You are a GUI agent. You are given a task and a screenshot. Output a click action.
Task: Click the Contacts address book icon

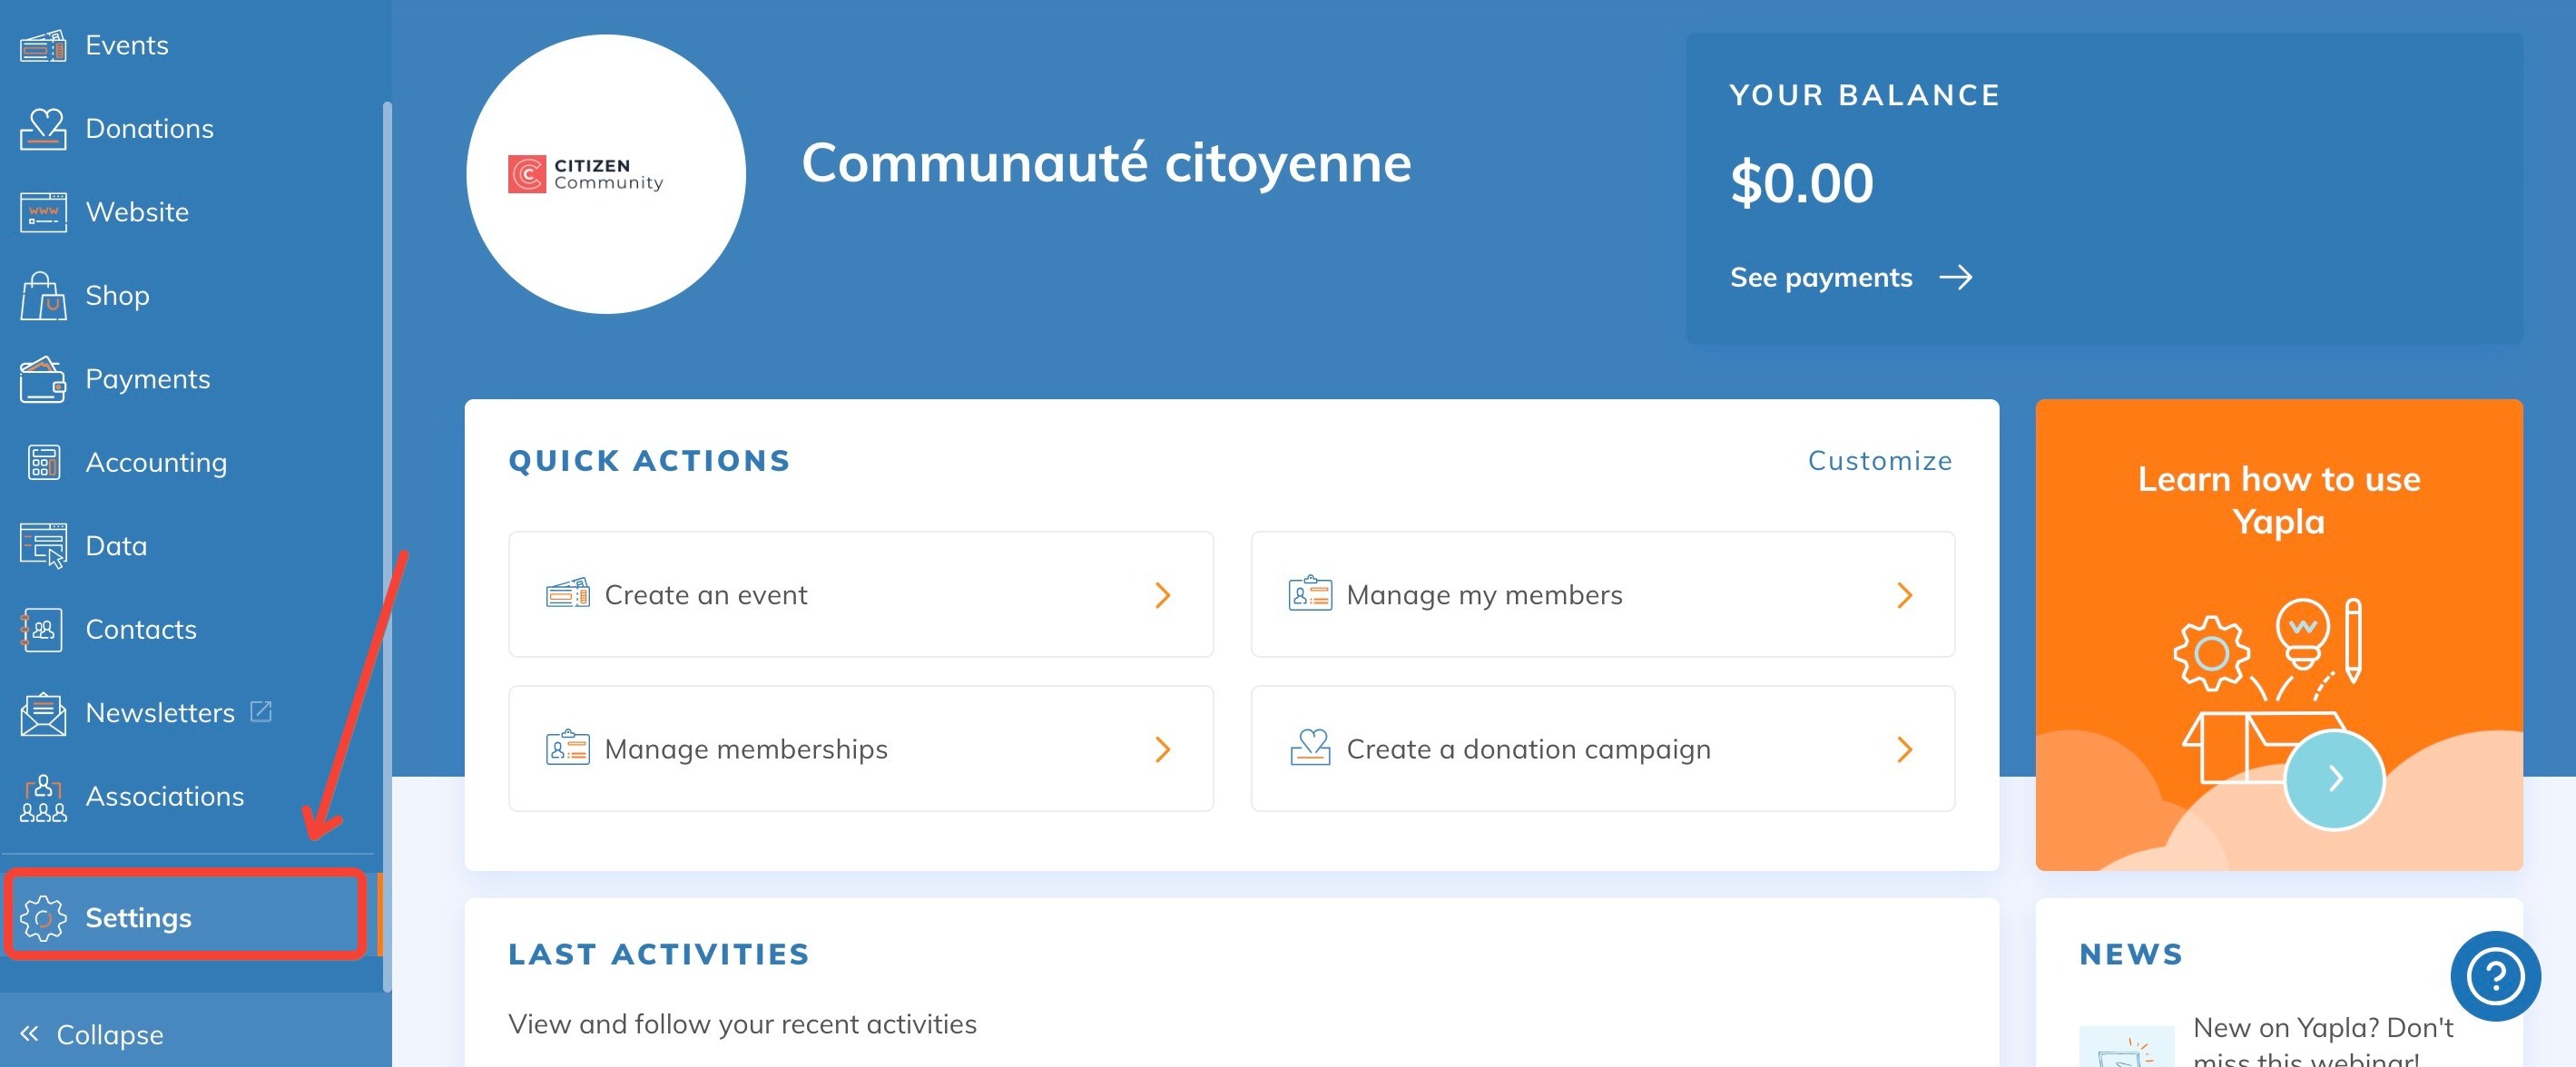coord(43,629)
